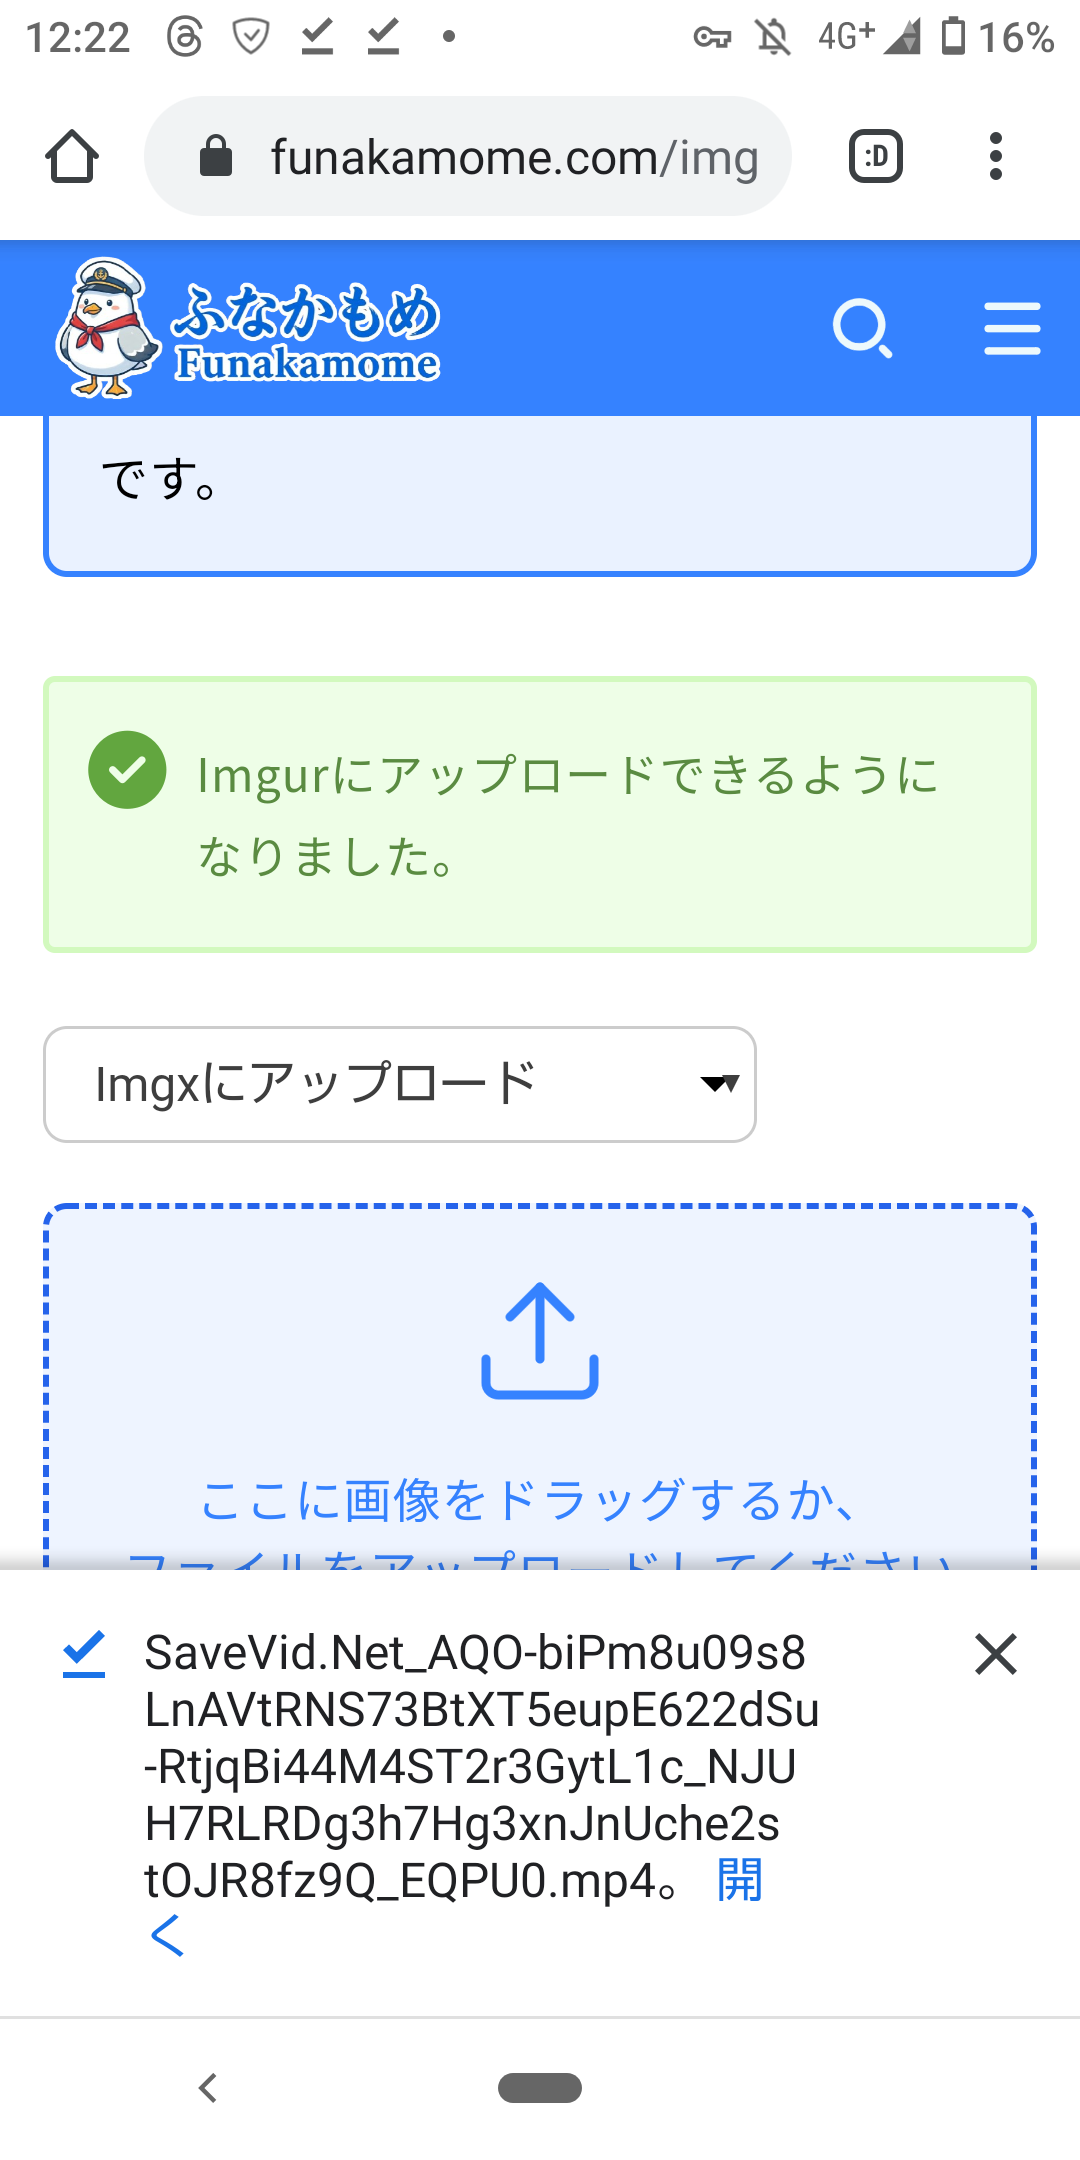Tap the upload arrow icon
This screenshot has width=1080, height=2160.
click(x=540, y=1340)
